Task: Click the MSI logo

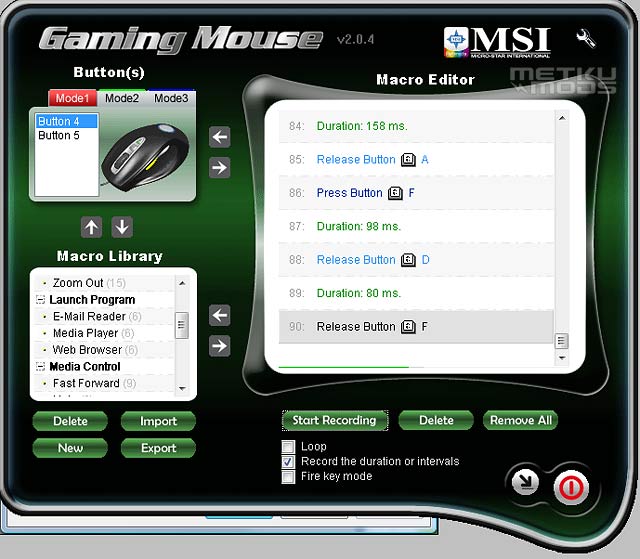Action: point(497,42)
